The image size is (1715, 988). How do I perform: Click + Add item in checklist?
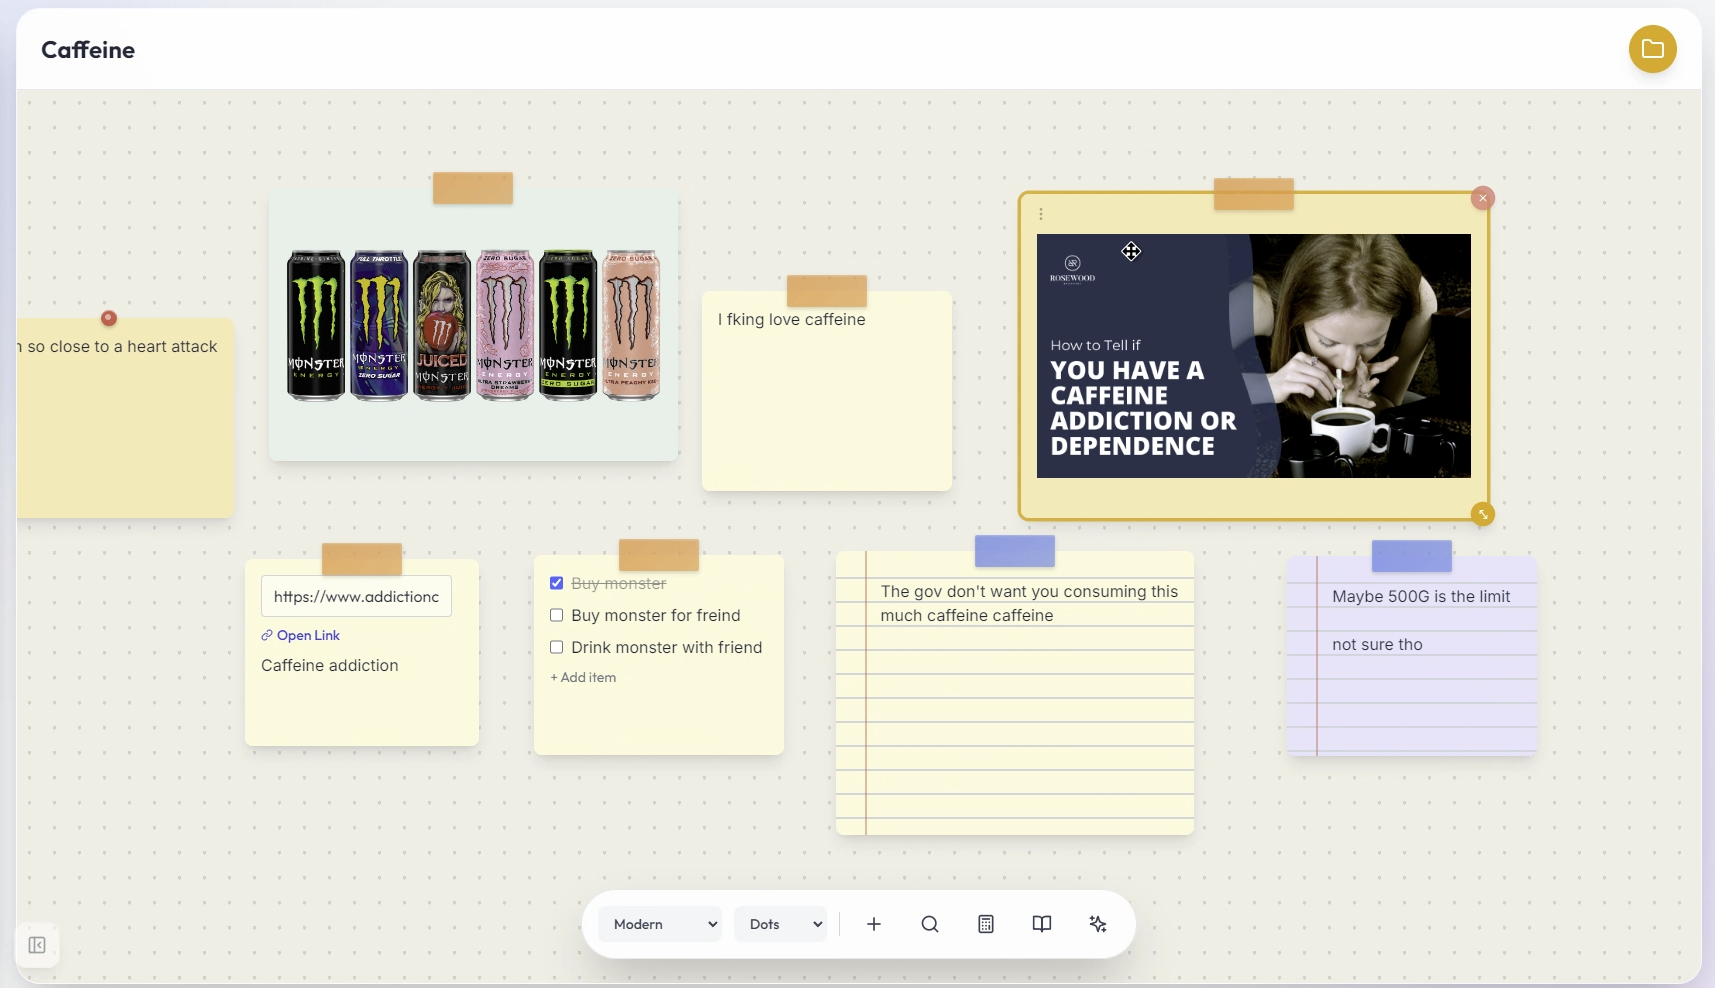583,677
